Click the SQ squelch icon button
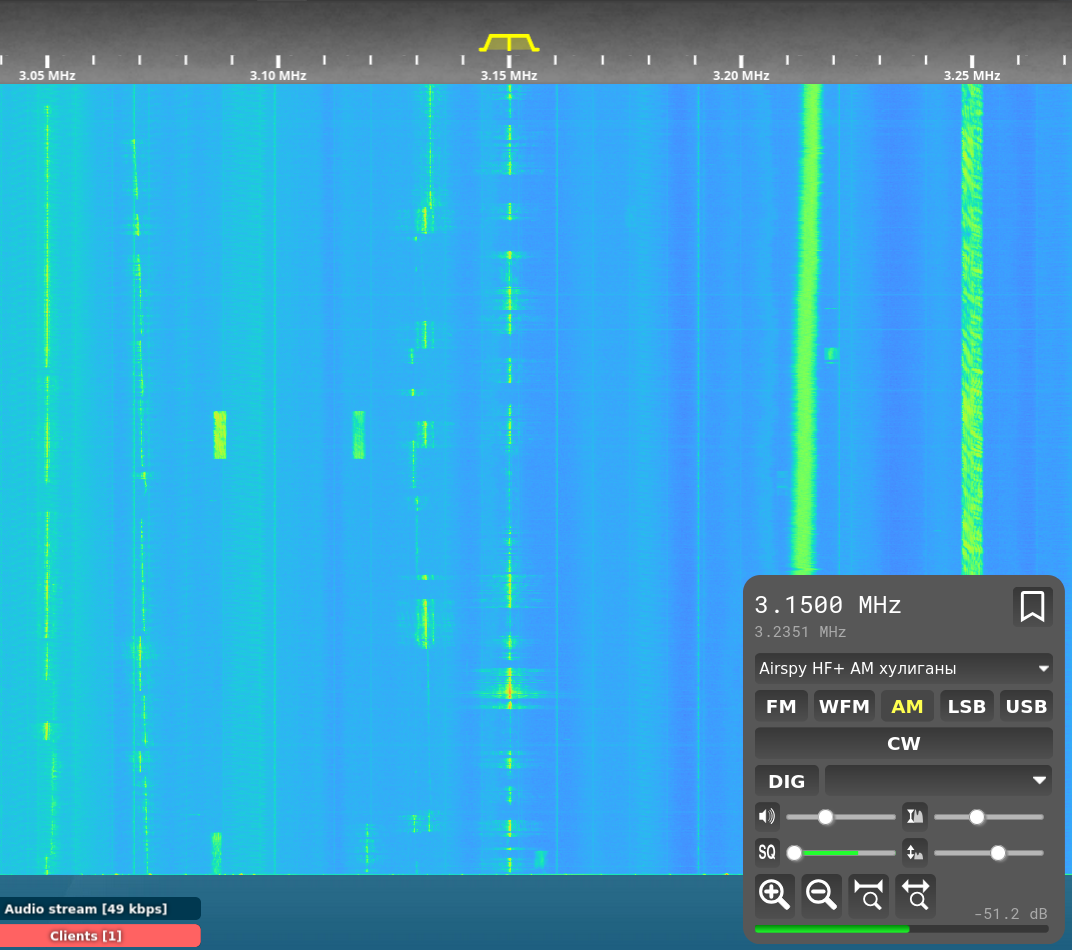The height and width of the screenshot is (950, 1072). (767, 852)
